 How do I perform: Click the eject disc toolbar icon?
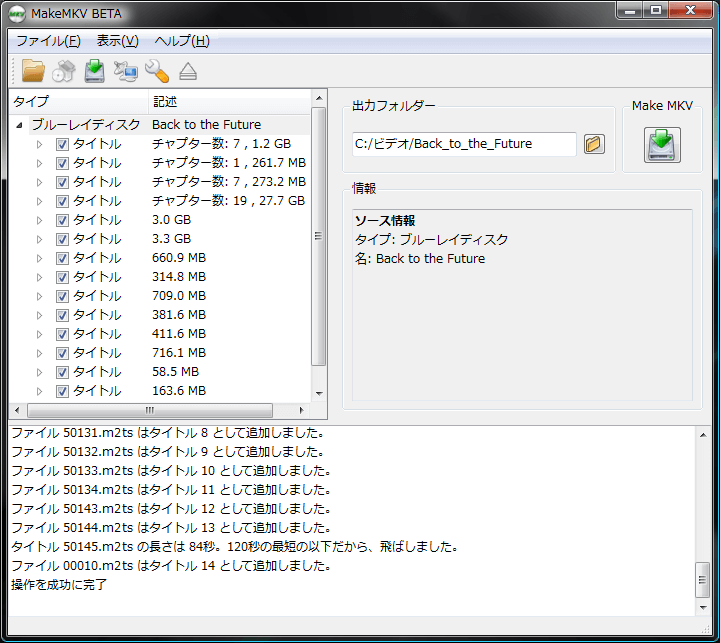tap(188, 72)
